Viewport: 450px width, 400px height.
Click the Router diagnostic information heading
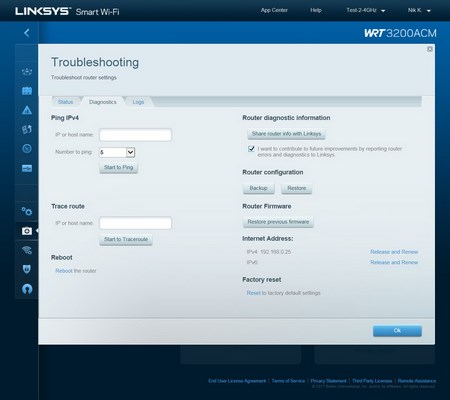(286, 118)
